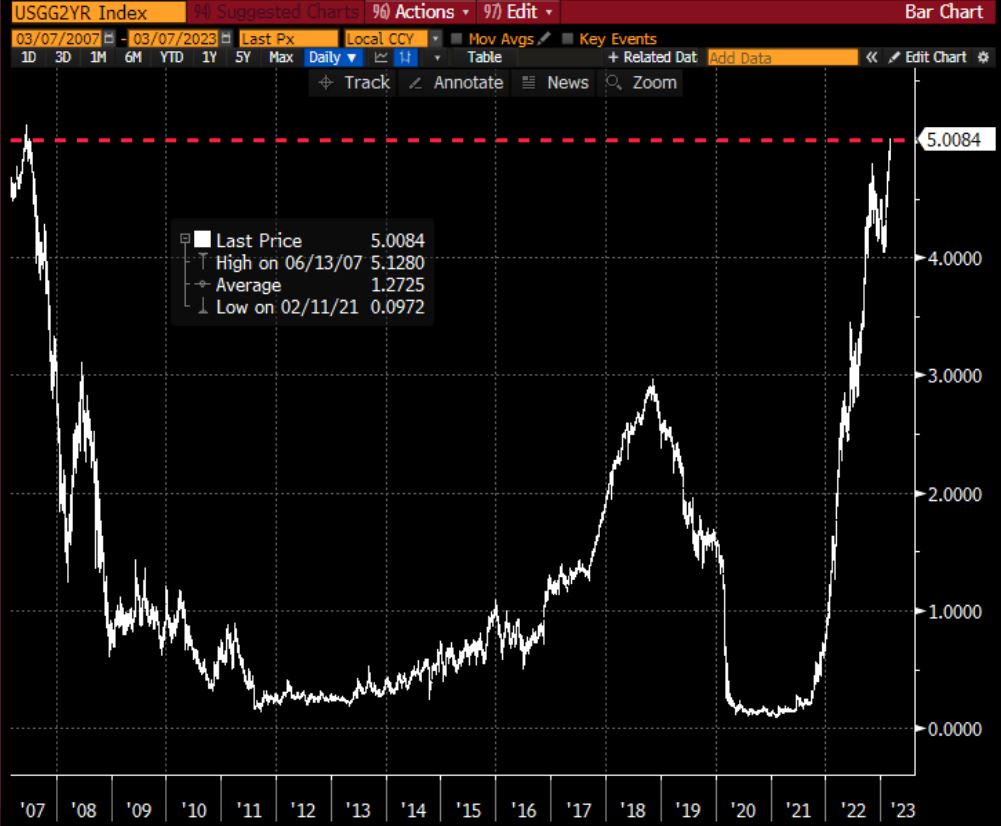The height and width of the screenshot is (826, 1001).
Task: Open the end date calendar picker icon
Action: coord(226,38)
